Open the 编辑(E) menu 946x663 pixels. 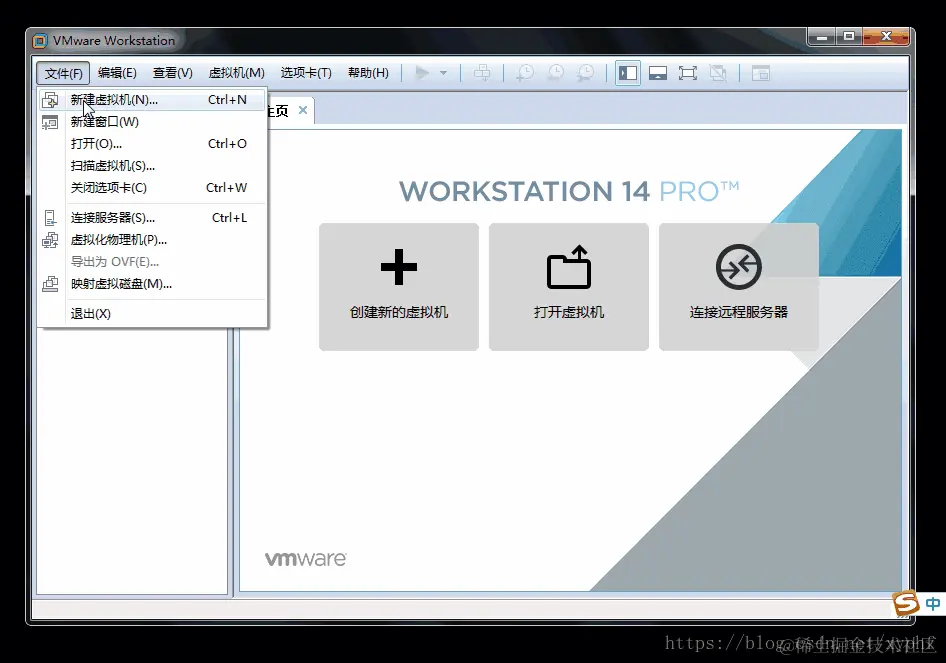point(117,73)
